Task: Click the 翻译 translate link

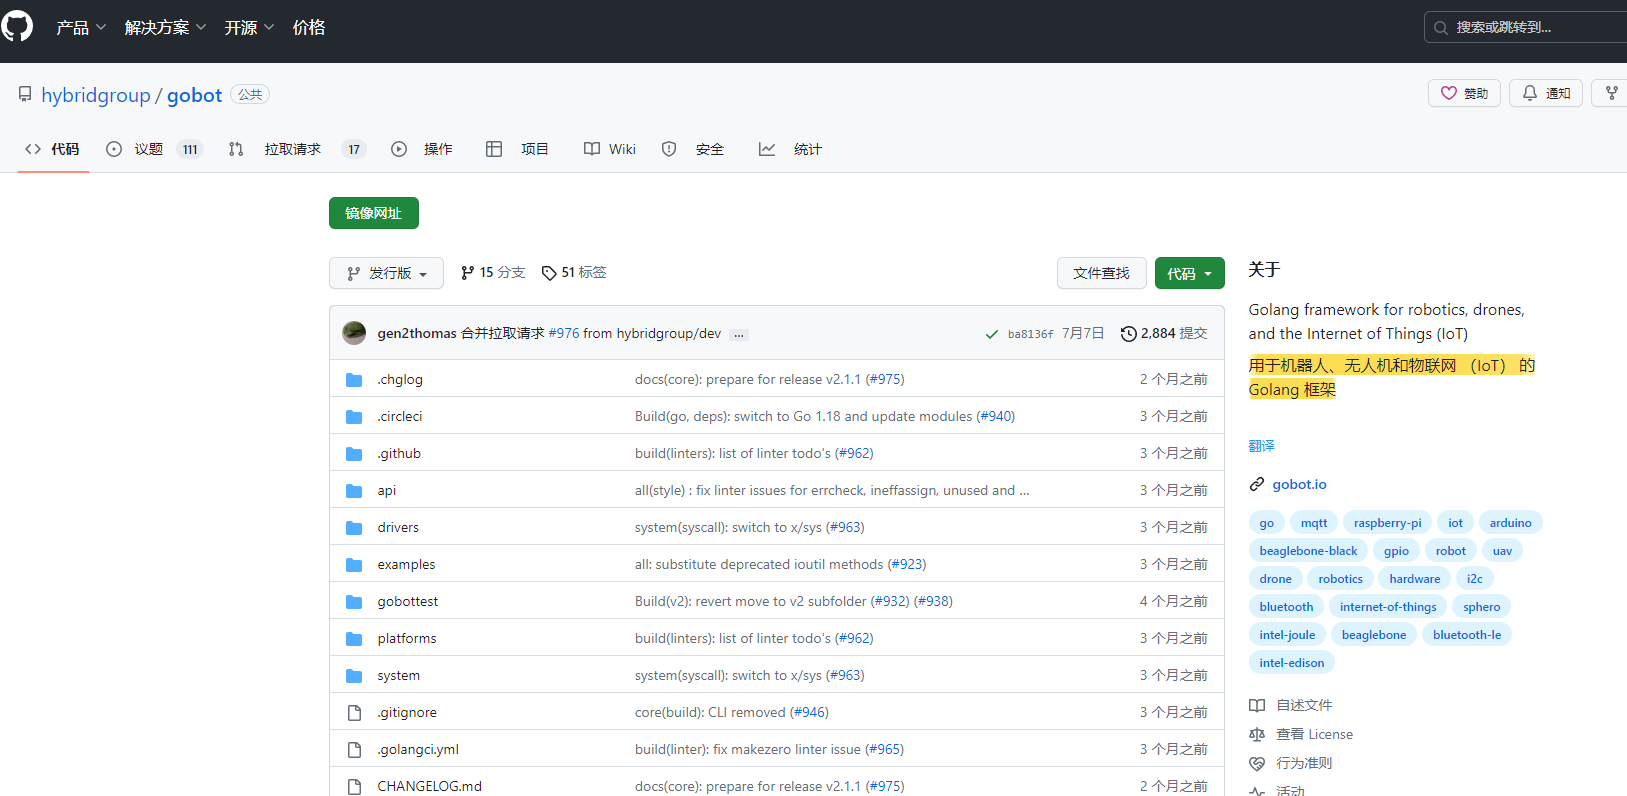Action: click(x=1262, y=446)
